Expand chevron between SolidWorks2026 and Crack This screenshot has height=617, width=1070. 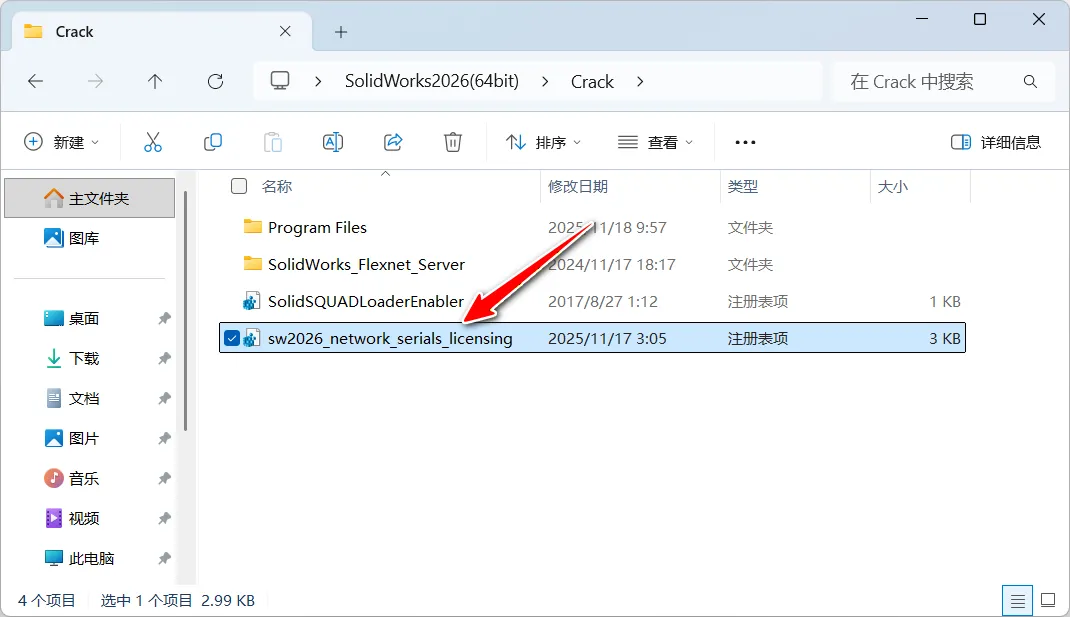coord(545,81)
